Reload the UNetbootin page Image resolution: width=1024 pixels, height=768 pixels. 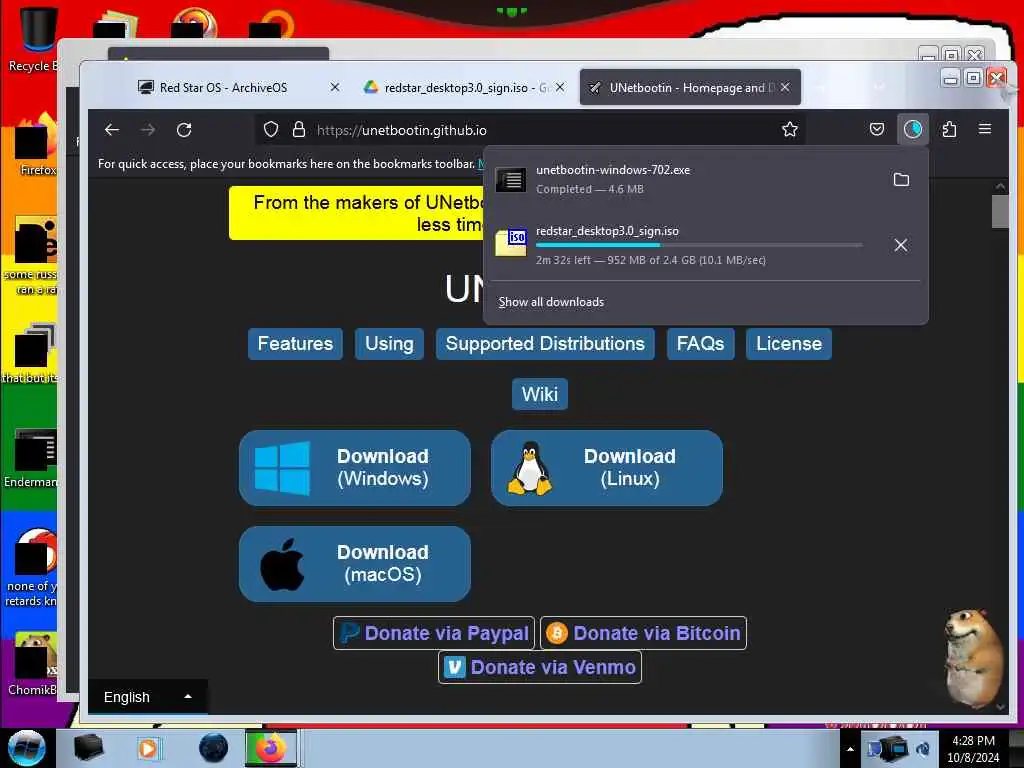pyautogui.click(x=184, y=130)
